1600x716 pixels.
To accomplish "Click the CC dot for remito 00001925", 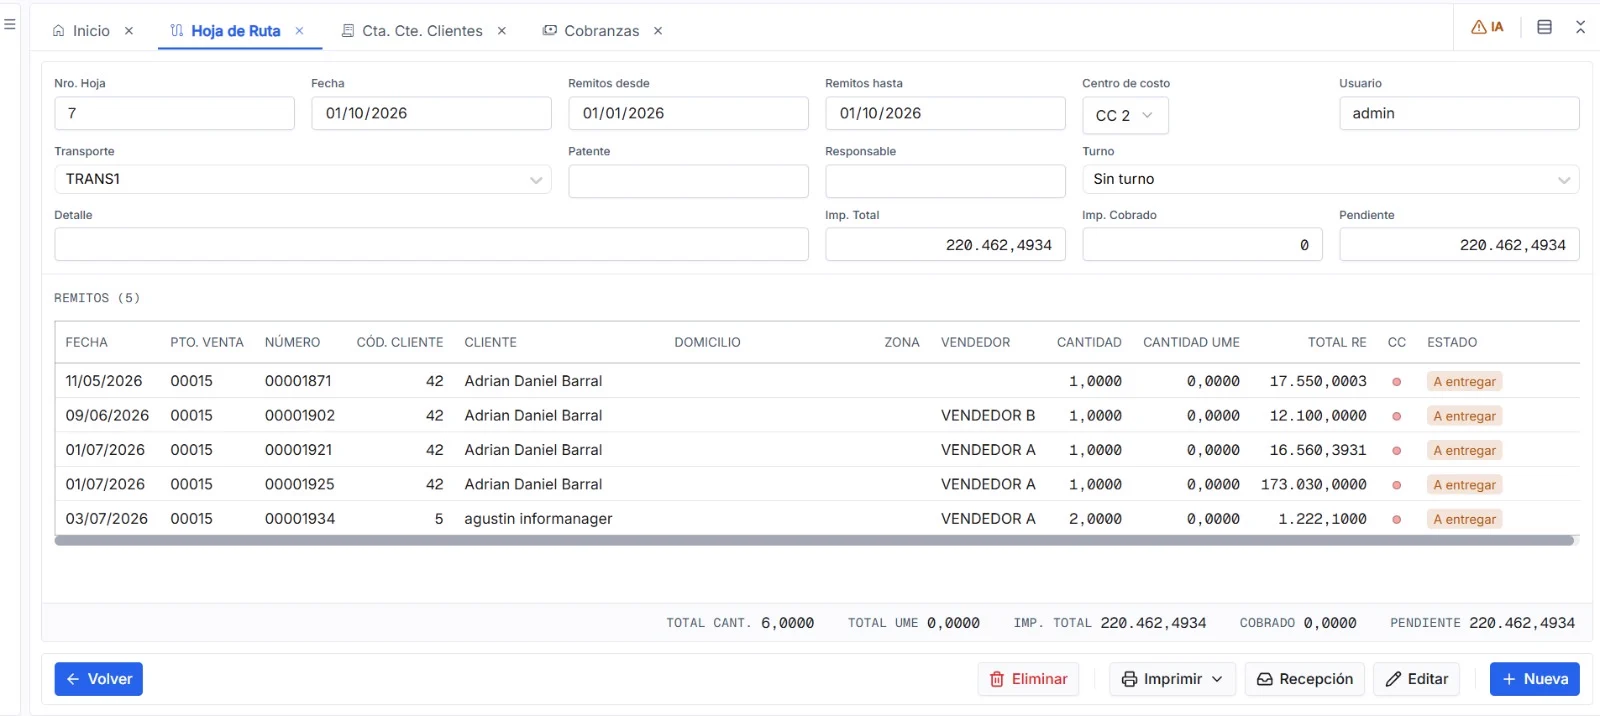I will [x=1397, y=485].
